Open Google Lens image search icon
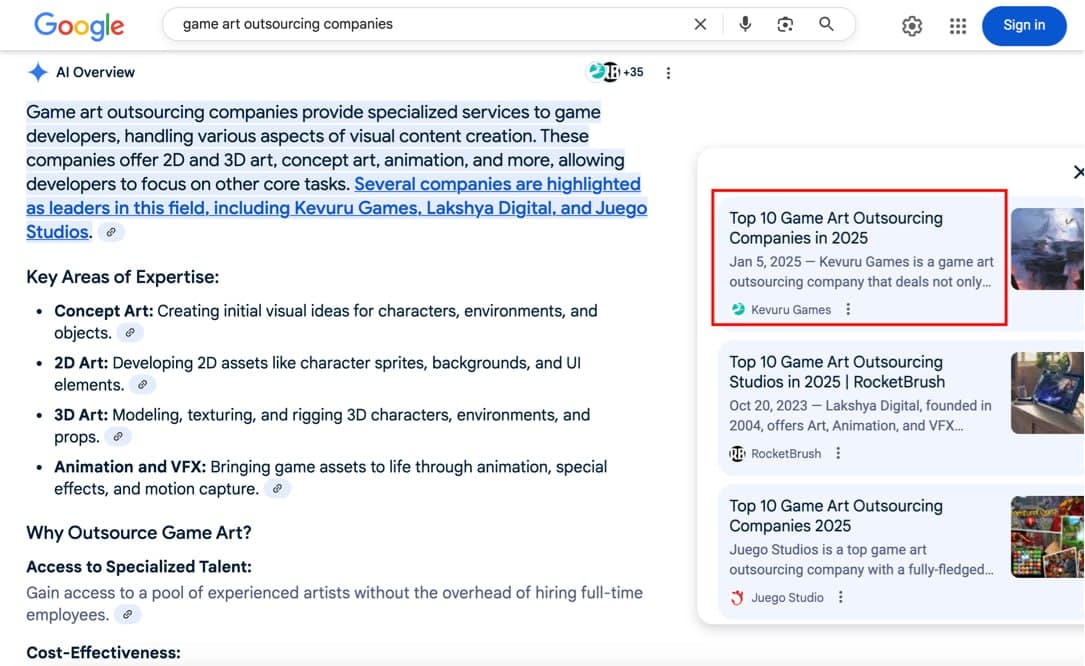 [x=785, y=24]
